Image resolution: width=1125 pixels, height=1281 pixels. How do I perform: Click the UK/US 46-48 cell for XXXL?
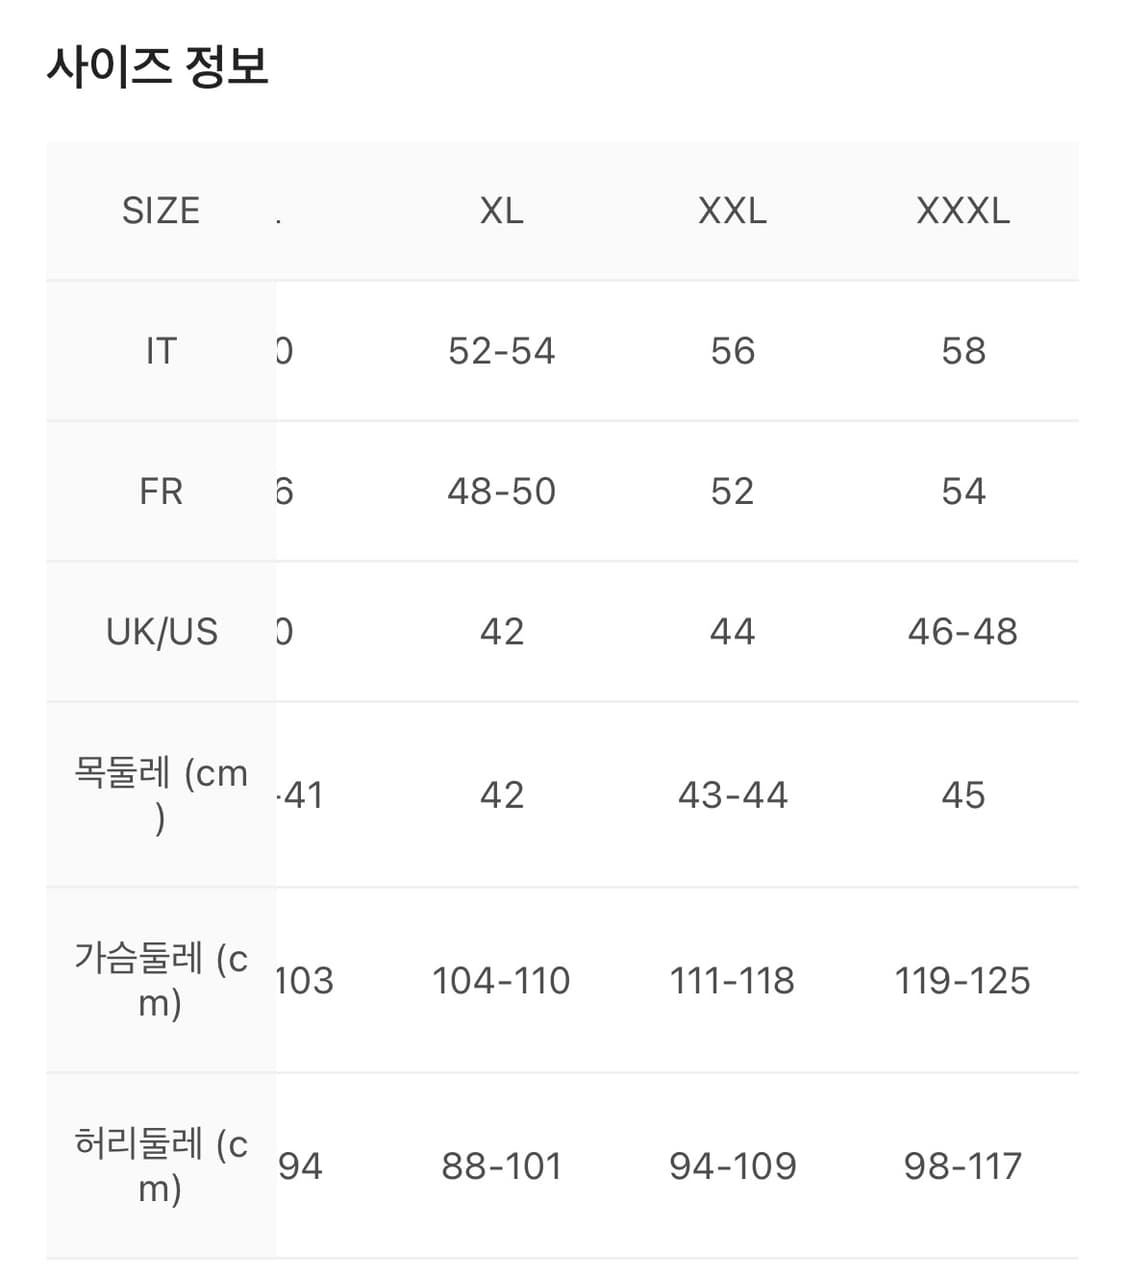pos(963,632)
